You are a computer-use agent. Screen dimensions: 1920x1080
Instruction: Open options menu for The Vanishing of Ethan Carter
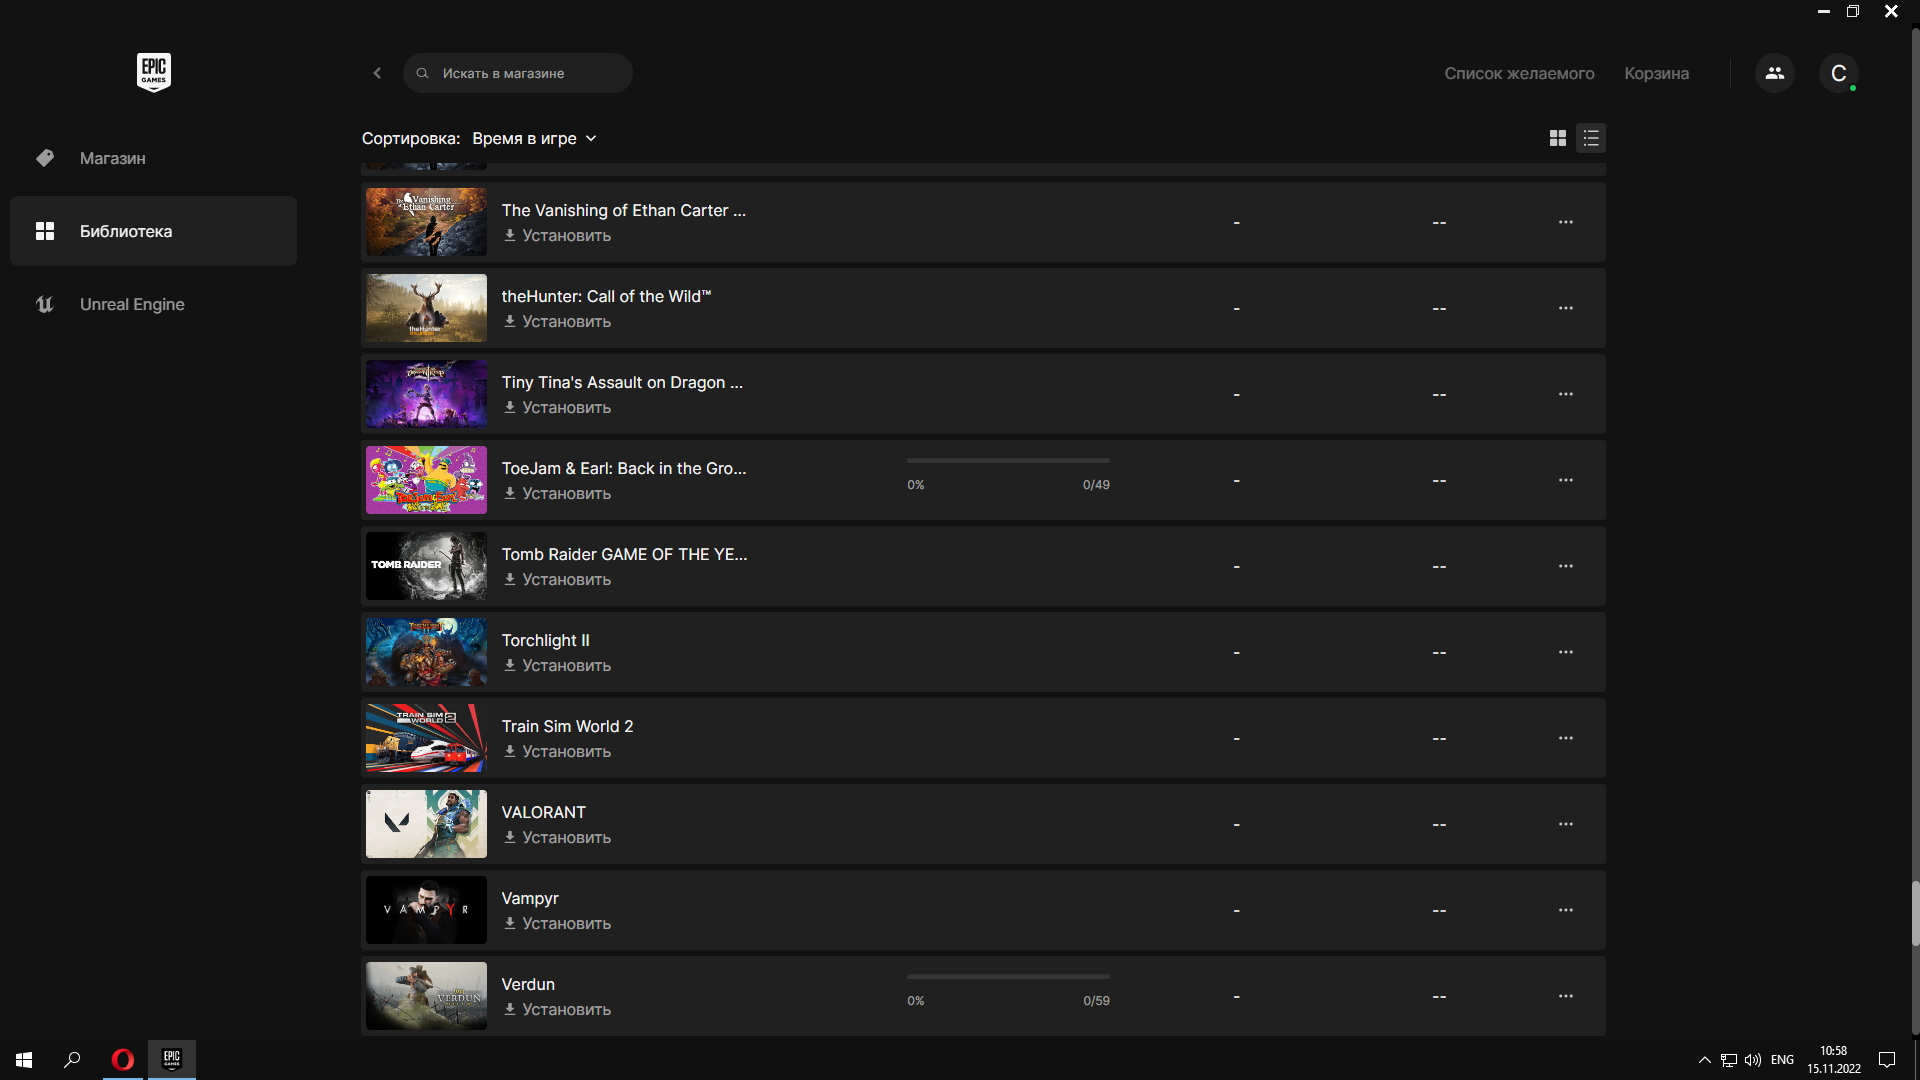1565,222
